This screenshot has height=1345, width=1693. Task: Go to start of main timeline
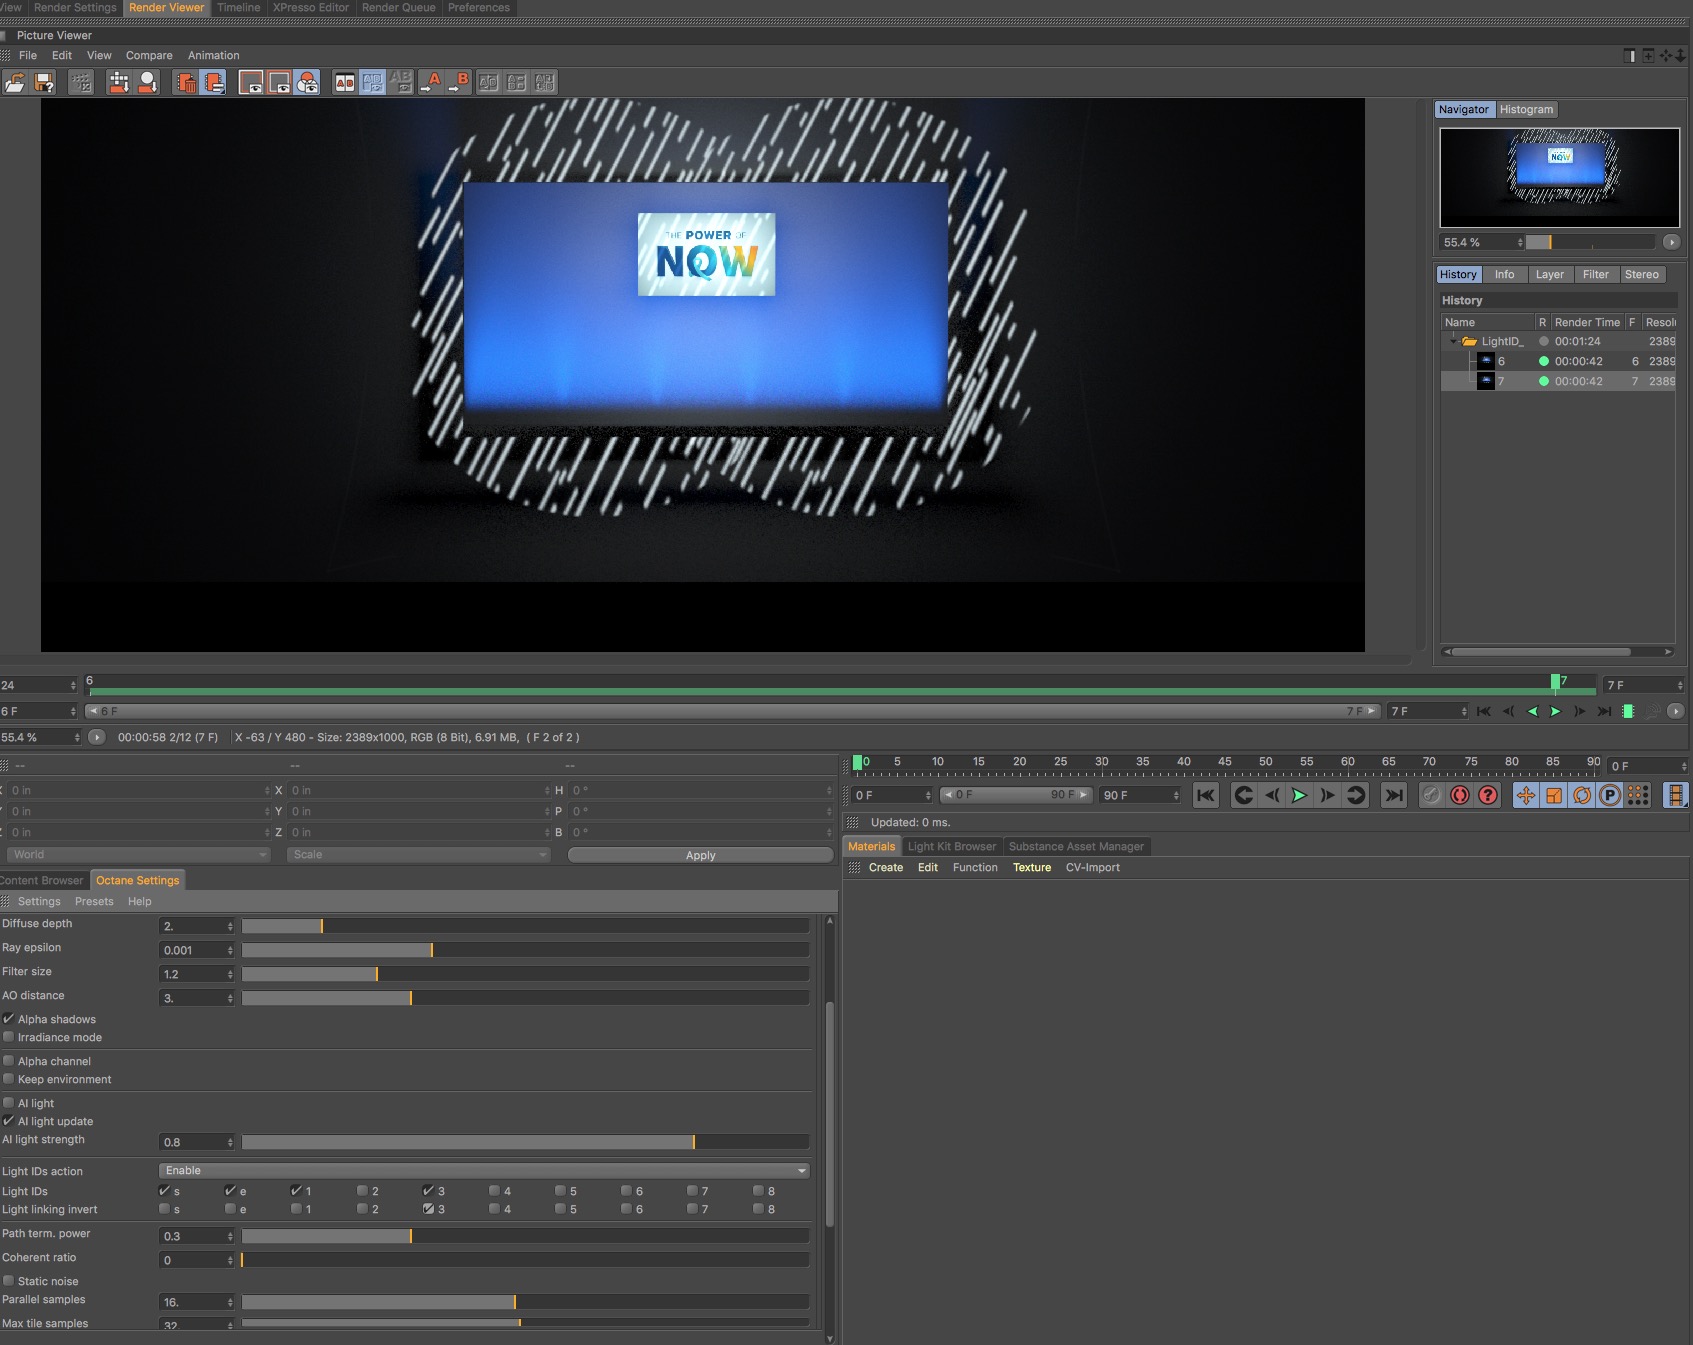[x=1206, y=795]
